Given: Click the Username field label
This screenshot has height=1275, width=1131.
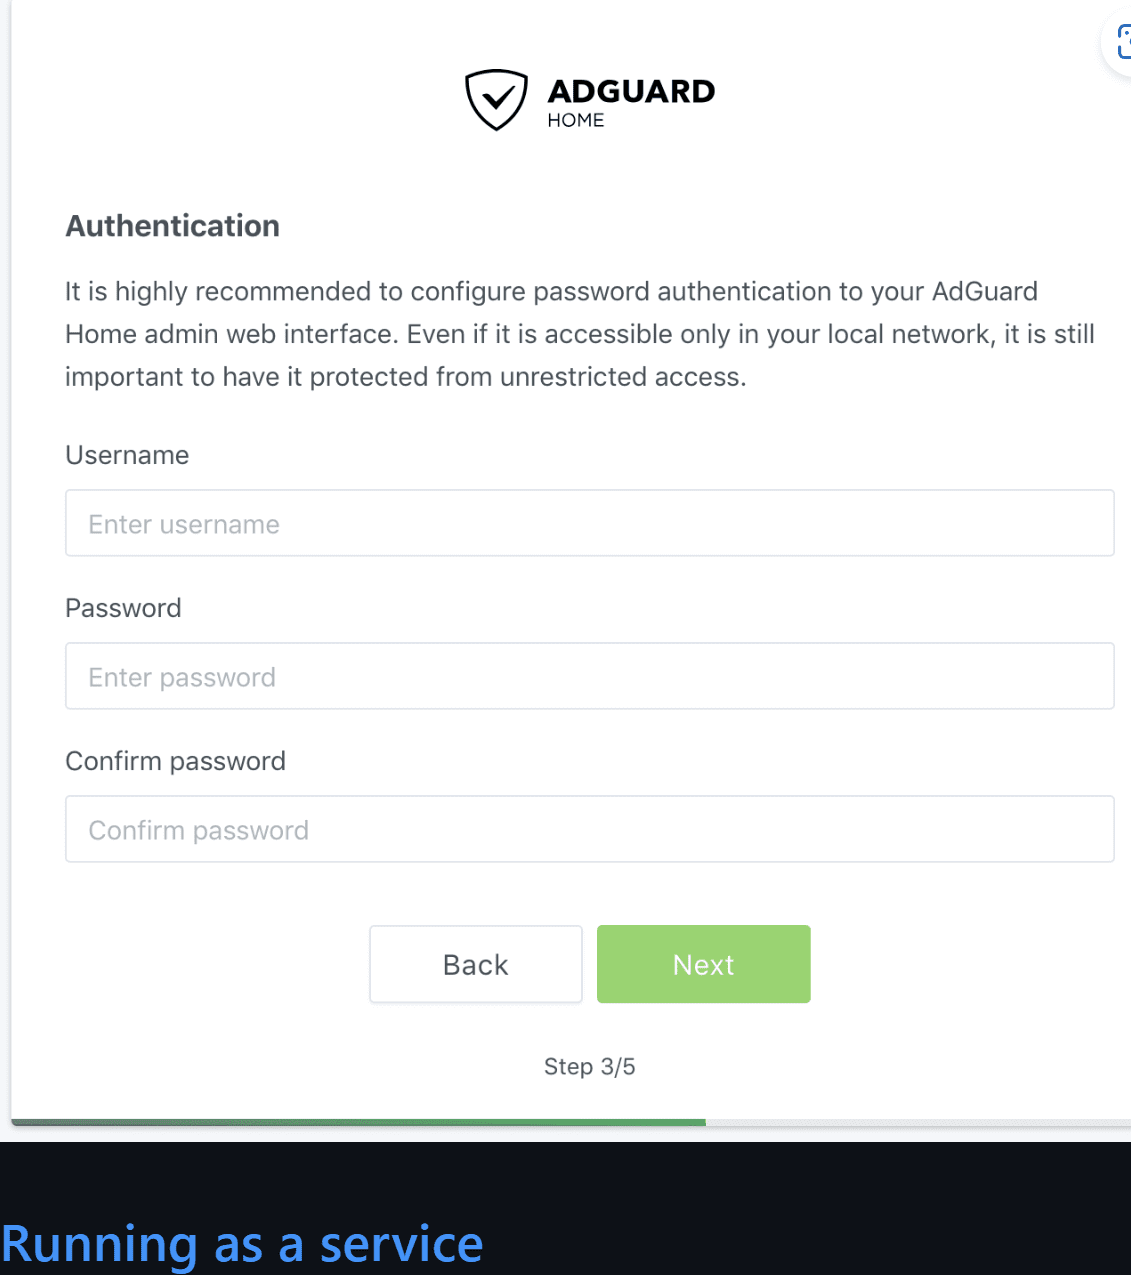Looking at the screenshot, I should pyautogui.click(x=127, y=455).
